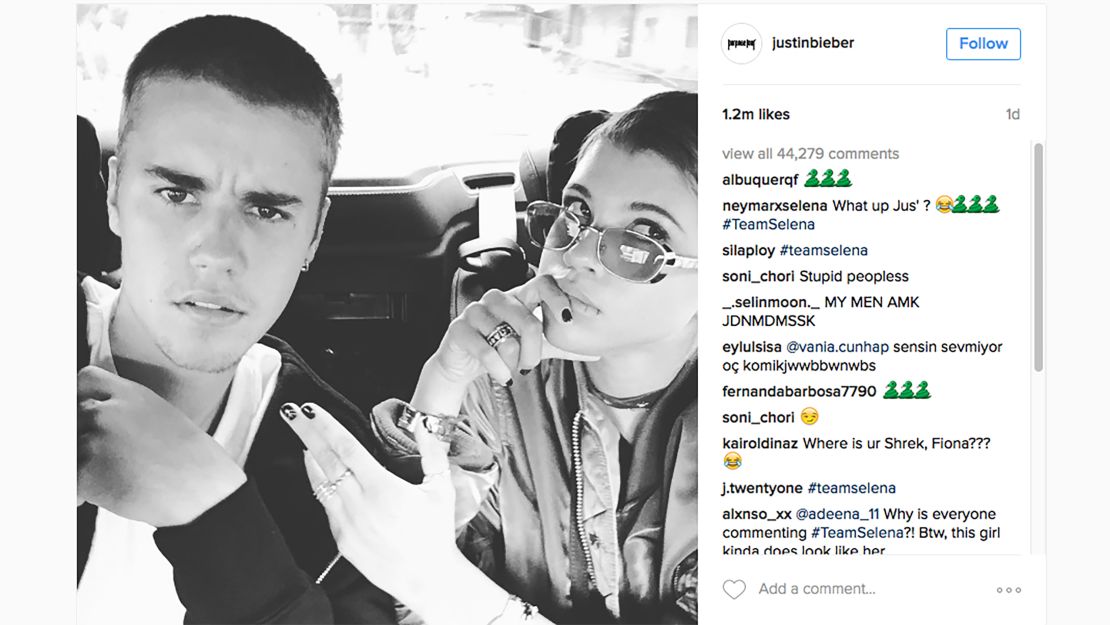Open the three-dot more options menu
Image resolution: width=1110 pixels, height=625 pixels.
pos(1009,590)
